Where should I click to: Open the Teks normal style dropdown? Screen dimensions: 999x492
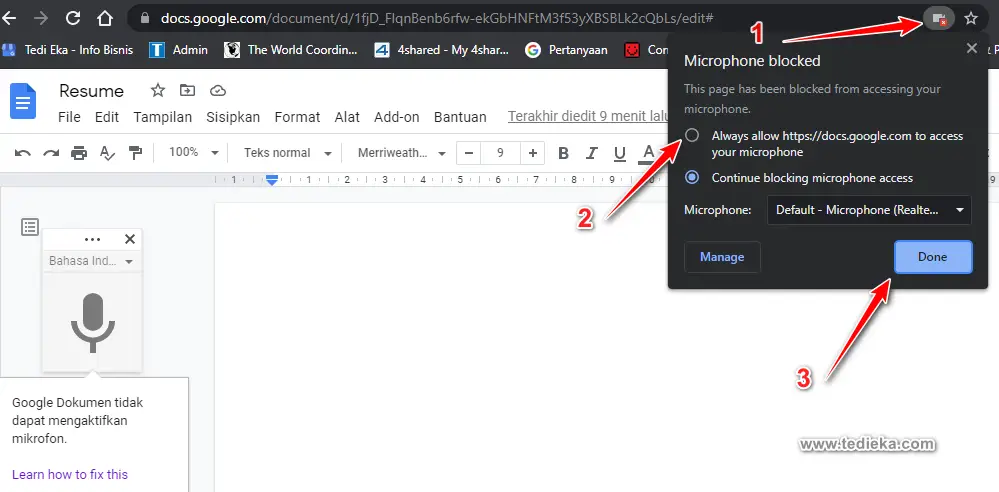pyautogui.click(x=288, y=153)
